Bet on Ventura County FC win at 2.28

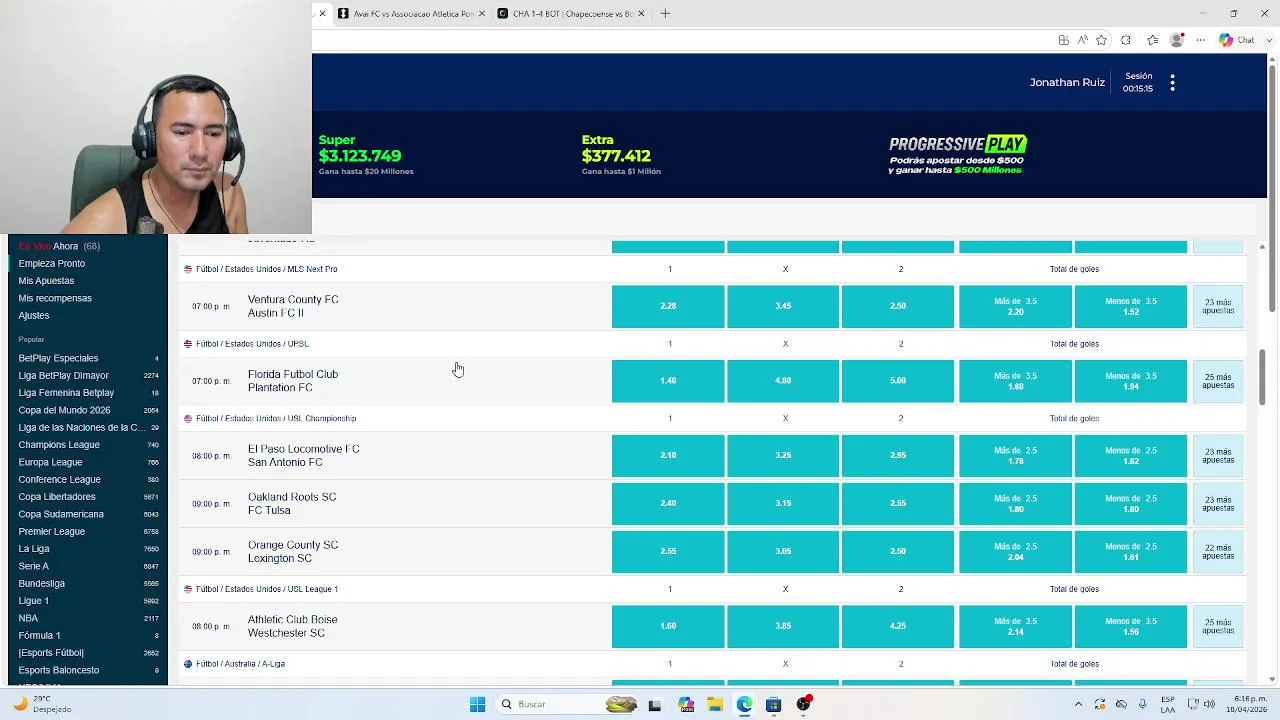click(668, 306)
